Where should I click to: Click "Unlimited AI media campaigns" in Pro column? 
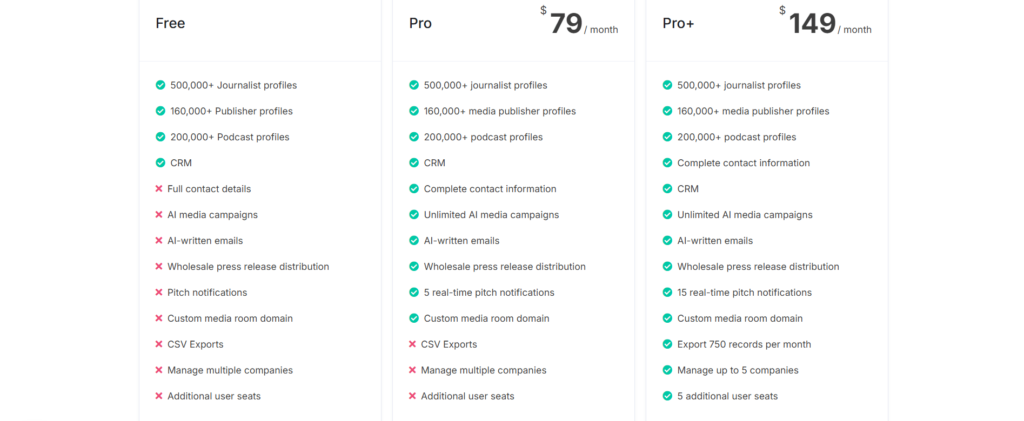(x=491, y=215)
